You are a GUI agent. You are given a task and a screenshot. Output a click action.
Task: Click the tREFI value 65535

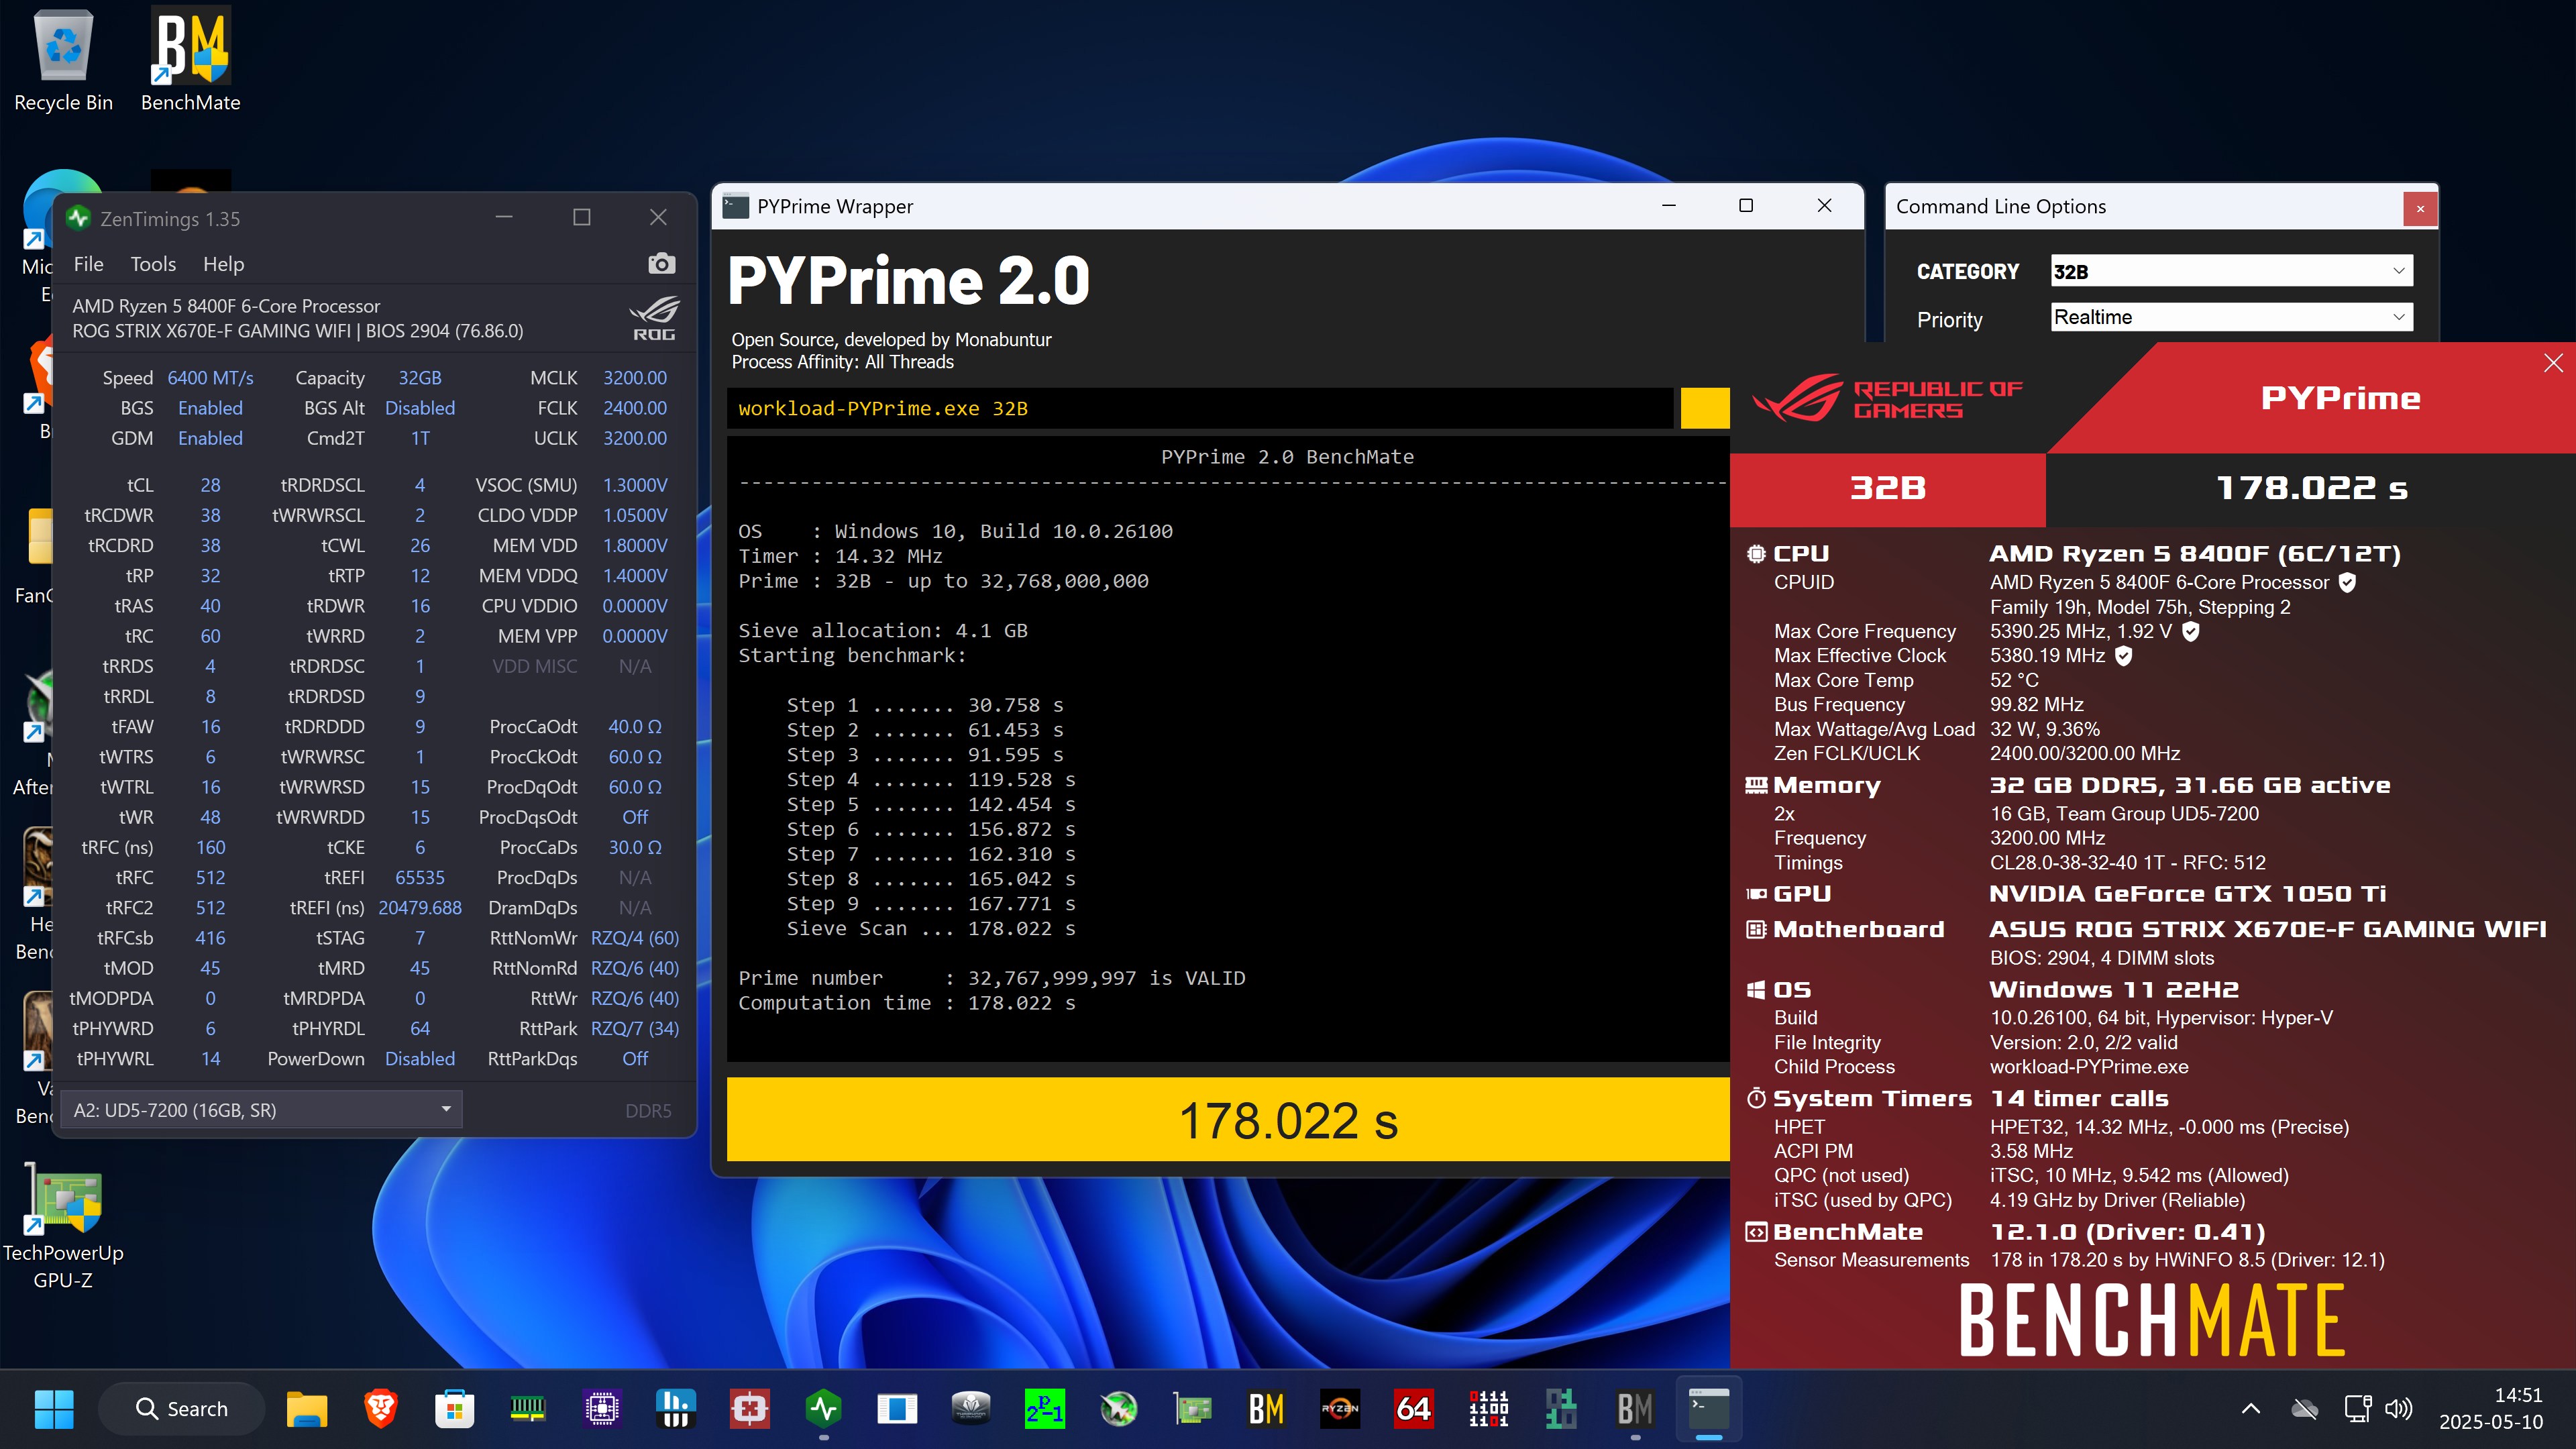tap(419, 877)
